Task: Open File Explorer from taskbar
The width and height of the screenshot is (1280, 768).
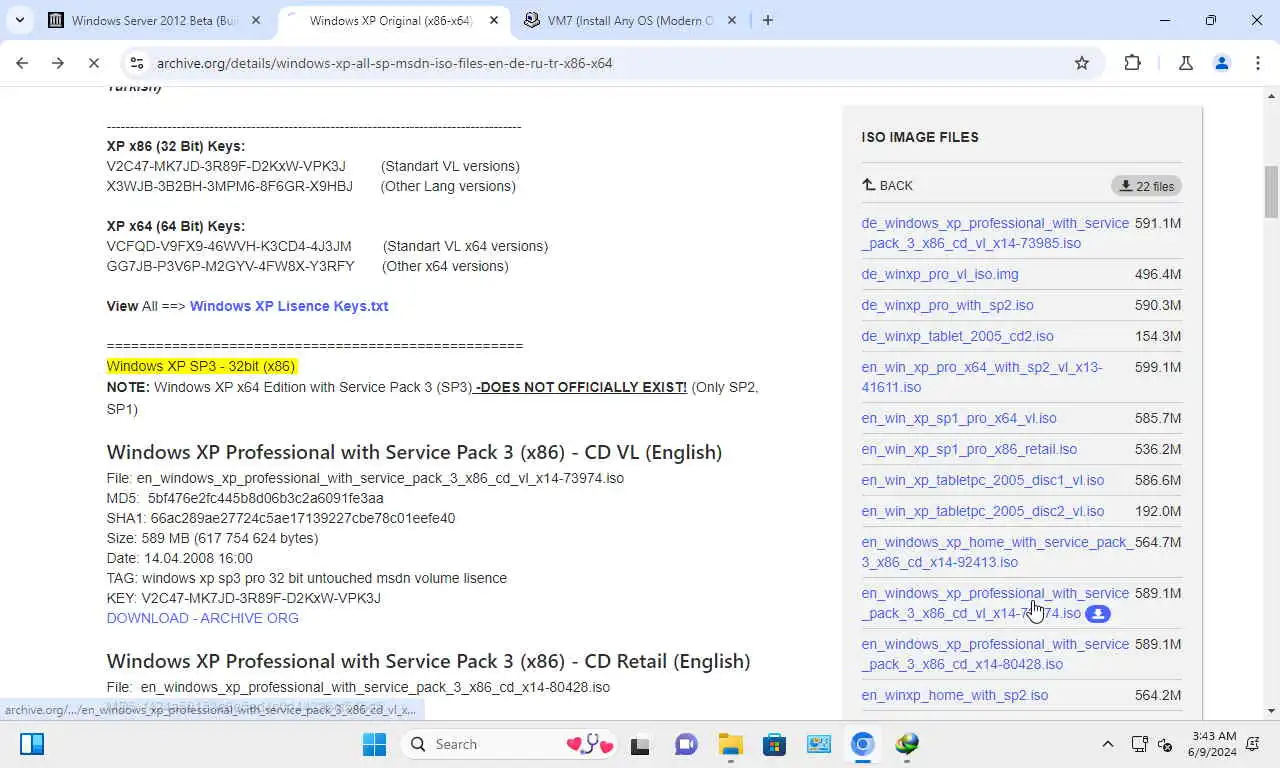Action: [731, 744]
